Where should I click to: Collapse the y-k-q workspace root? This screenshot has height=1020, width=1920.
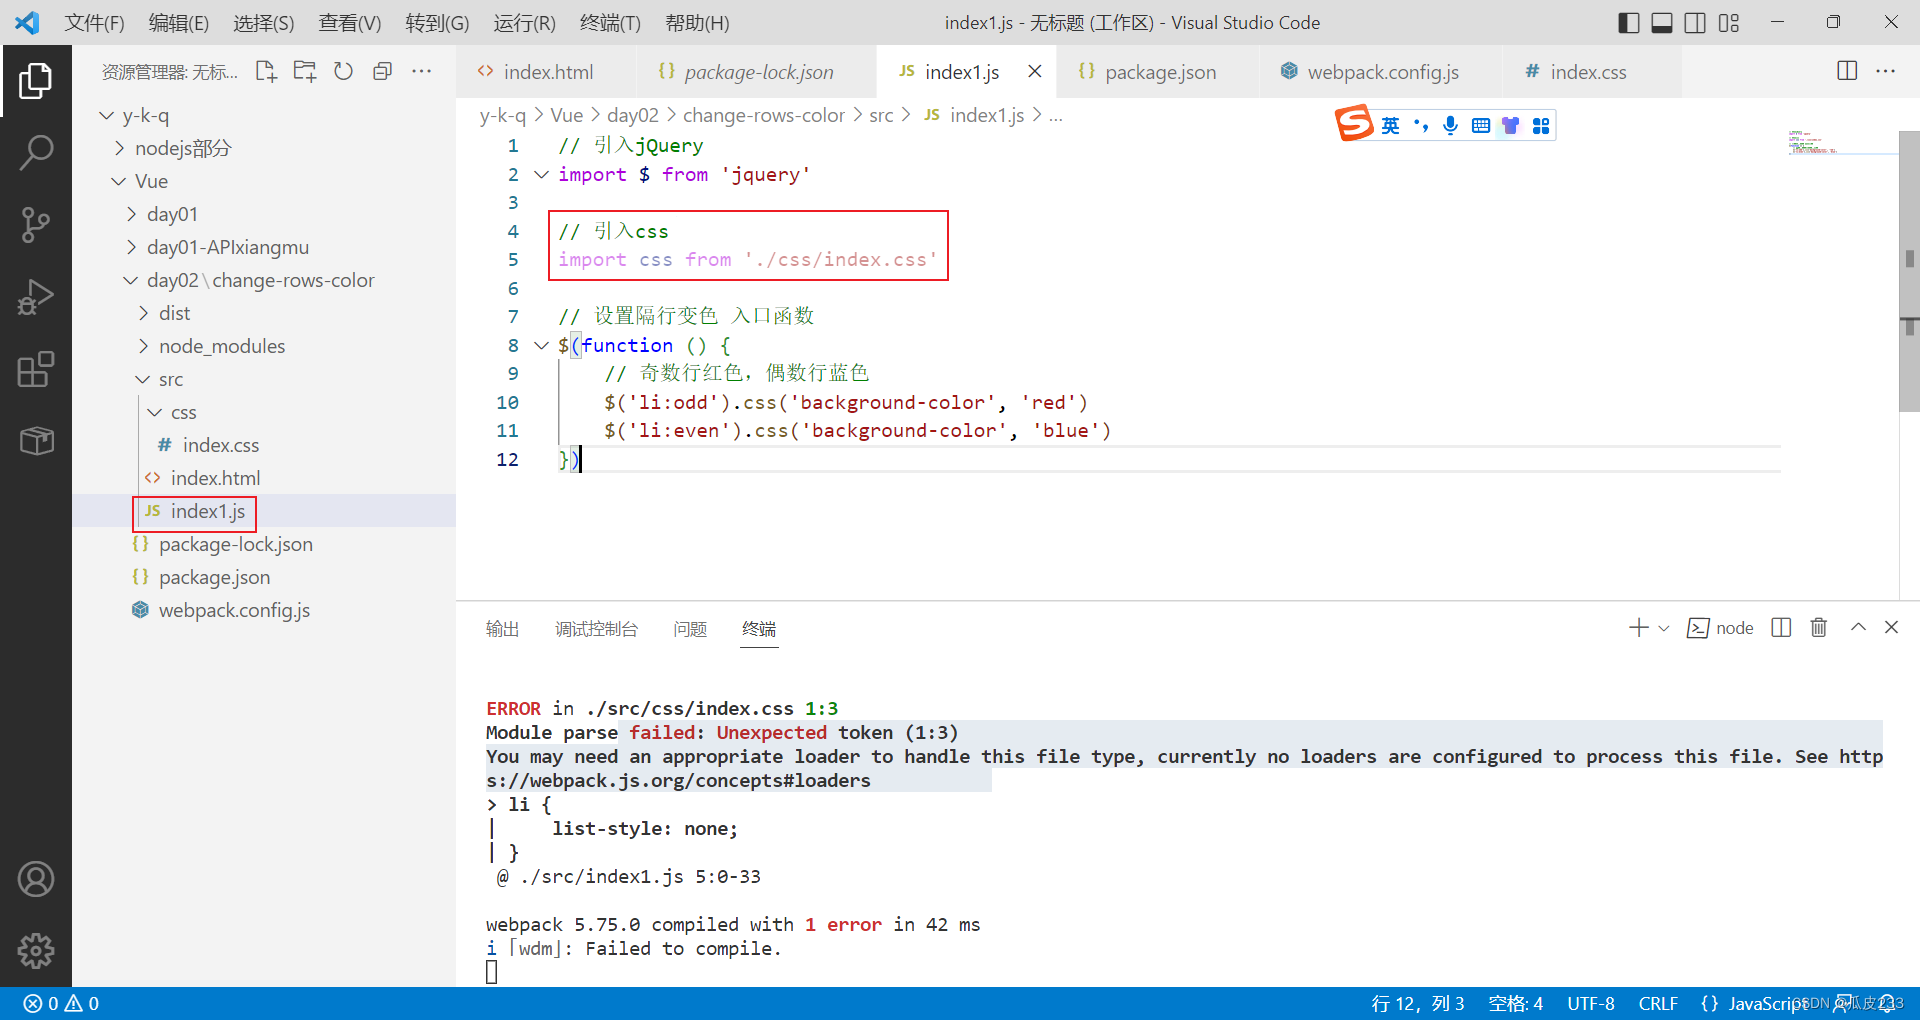(107, 115)
